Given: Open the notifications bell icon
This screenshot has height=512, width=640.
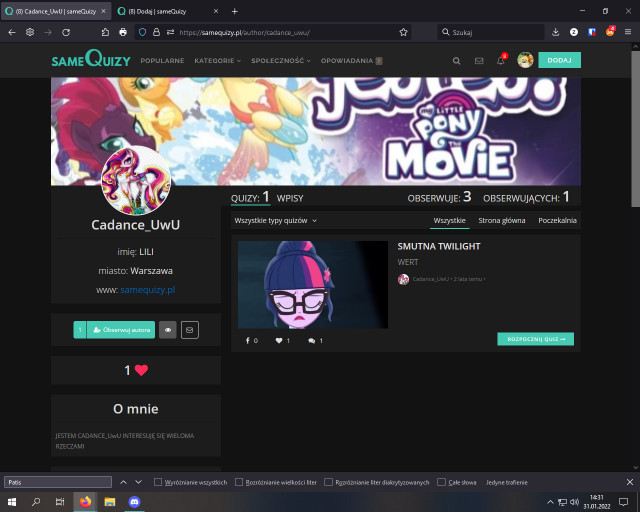Looking at the screenshot, I should [x=501, y=60].
